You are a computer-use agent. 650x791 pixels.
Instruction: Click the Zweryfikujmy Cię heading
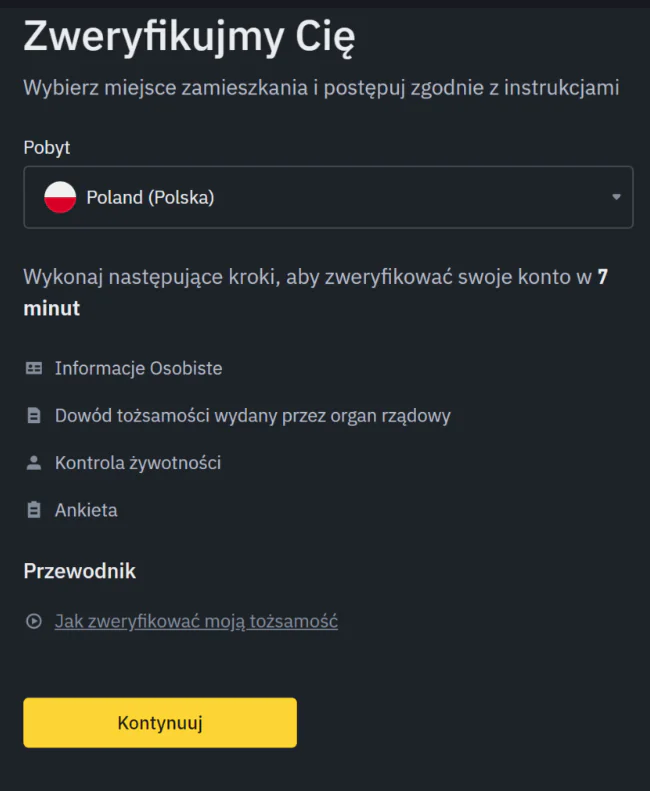(x=189, y=38)
